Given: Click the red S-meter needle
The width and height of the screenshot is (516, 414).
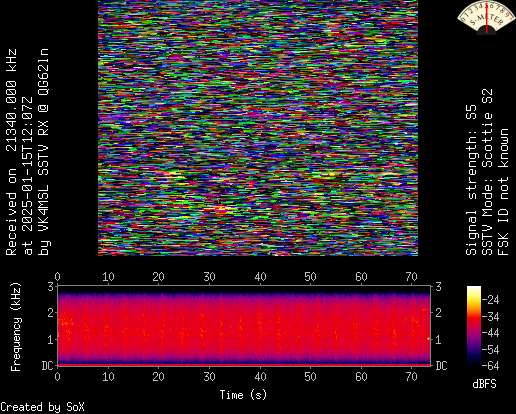Looking at the screenshot, I should (487, 17).
